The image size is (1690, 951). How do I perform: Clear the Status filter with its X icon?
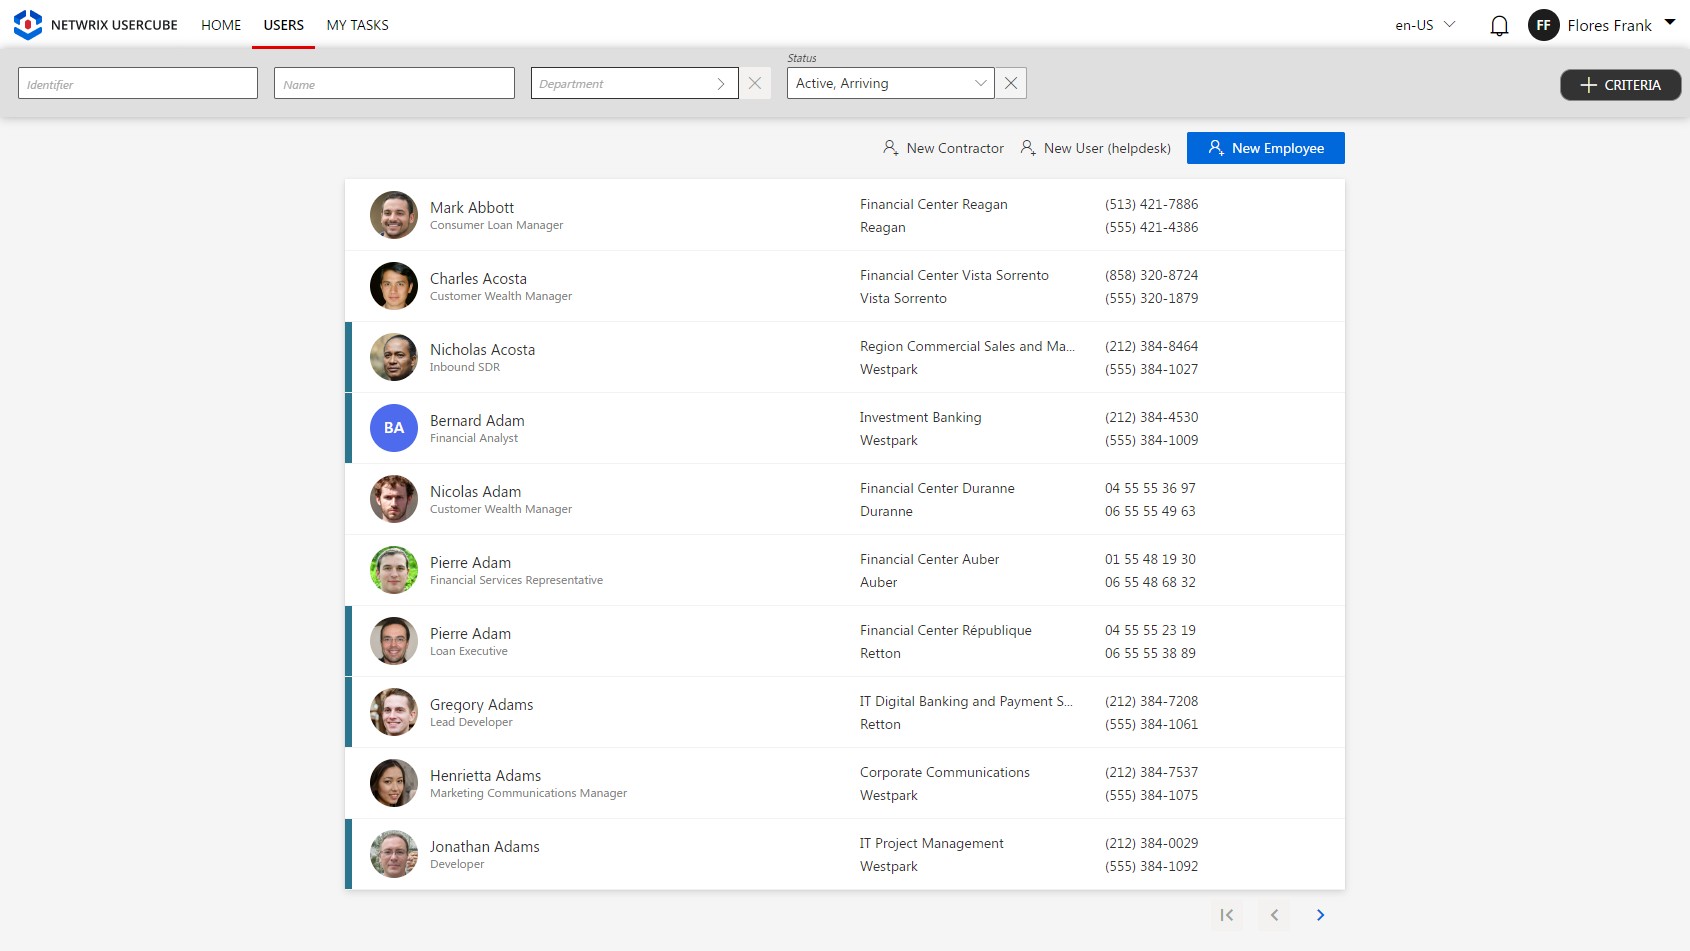(1010, 83)
